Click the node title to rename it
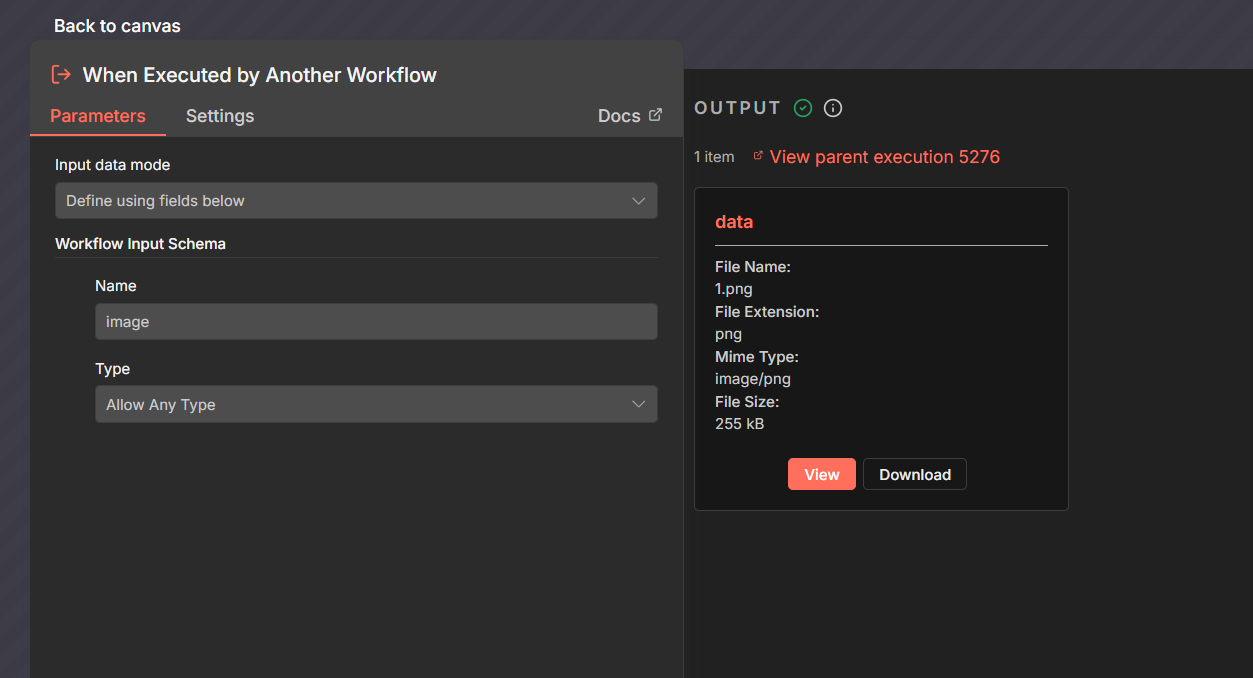The height and width of the screenshot is (678, 1253). coord(259,75)
